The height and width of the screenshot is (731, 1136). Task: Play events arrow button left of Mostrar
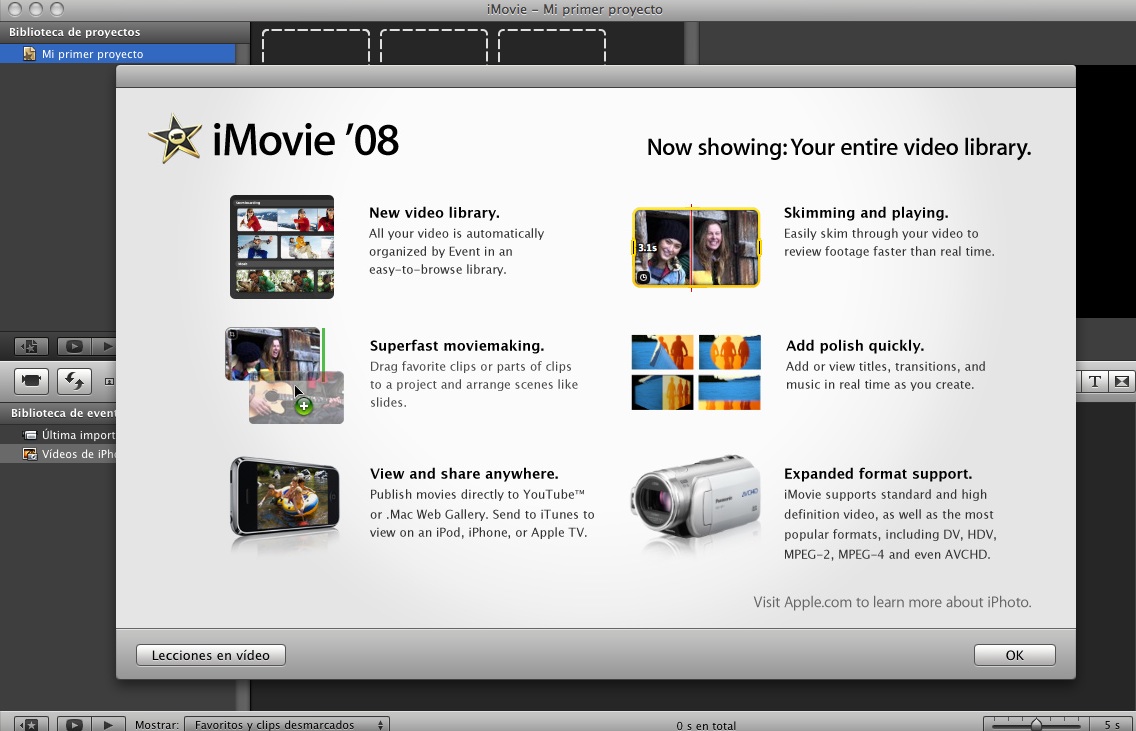(x=108, y=724)
